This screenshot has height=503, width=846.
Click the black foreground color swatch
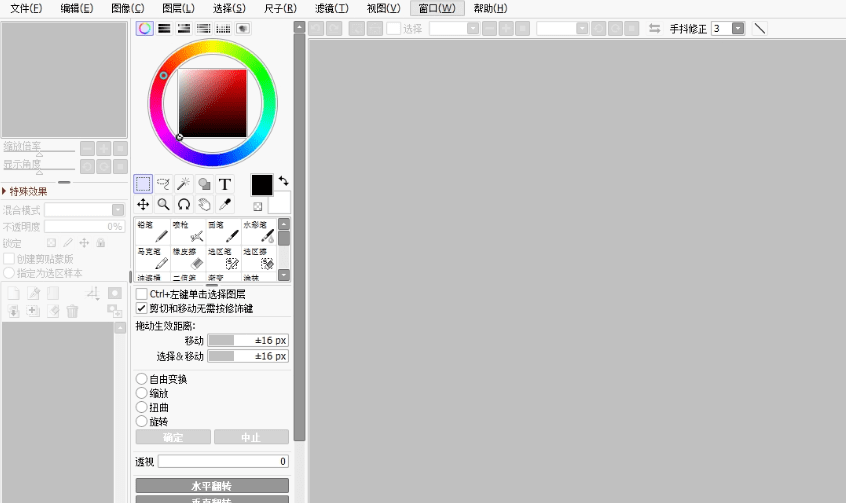(261, 185)
